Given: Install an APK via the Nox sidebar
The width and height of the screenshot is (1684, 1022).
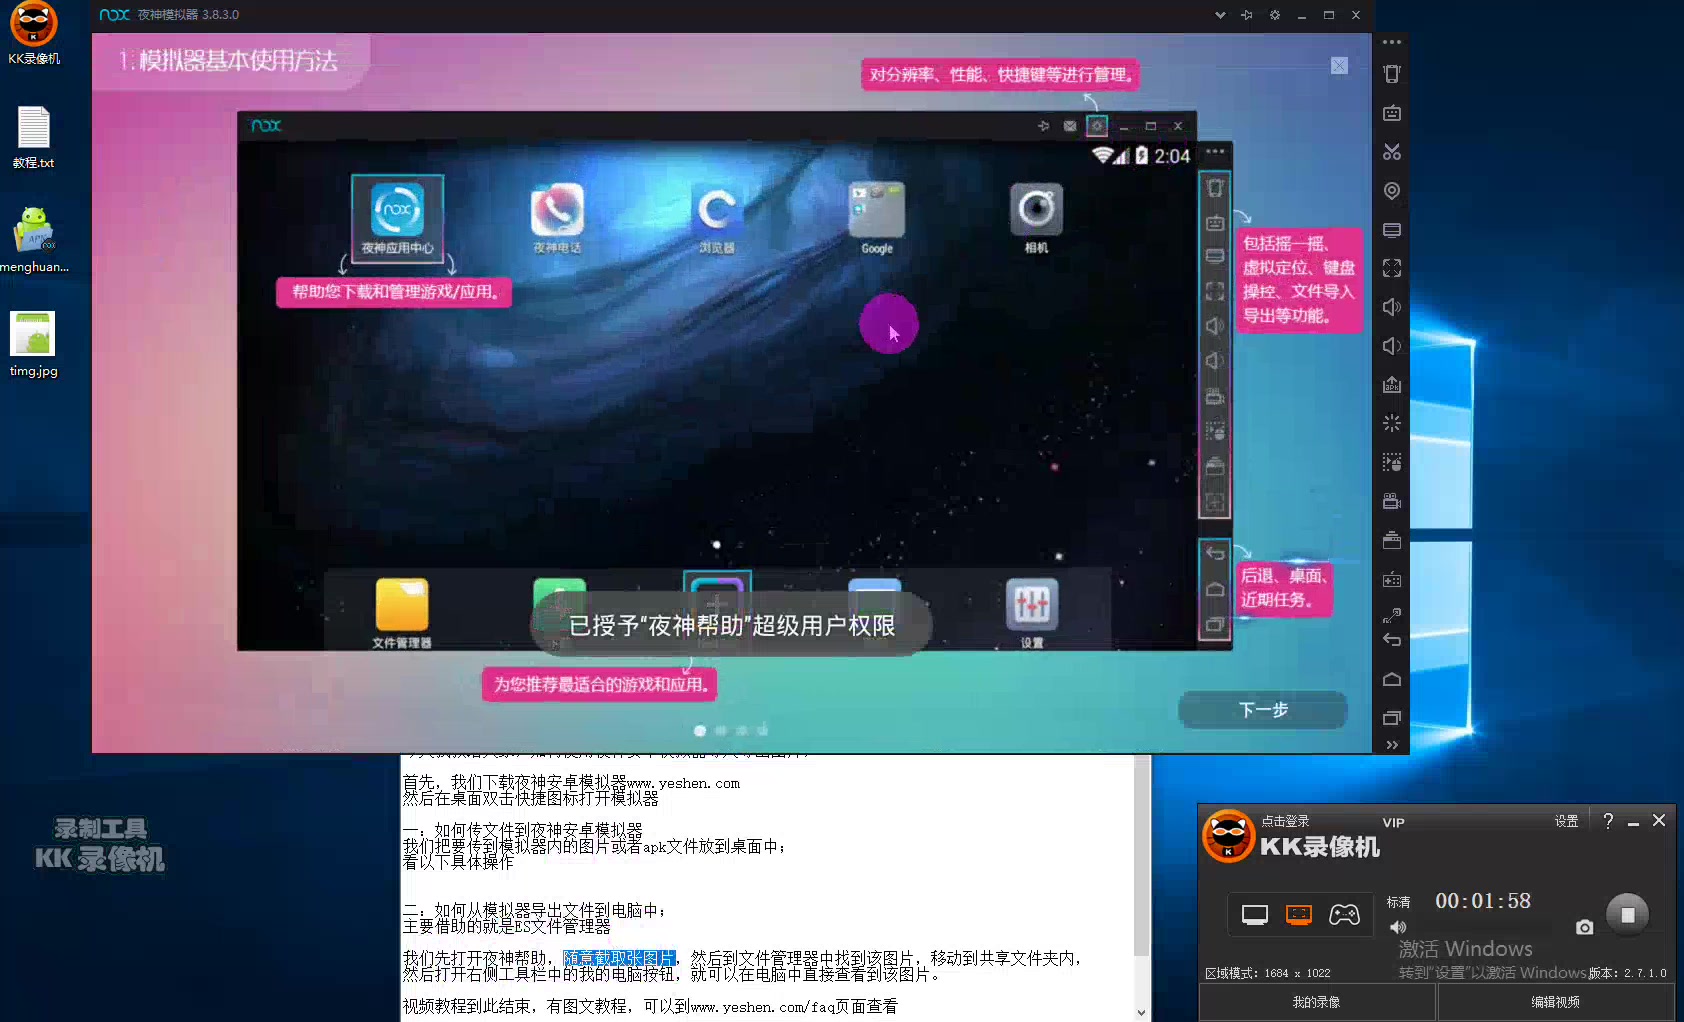Looking at the screenshot, I should coord(1391,385).
